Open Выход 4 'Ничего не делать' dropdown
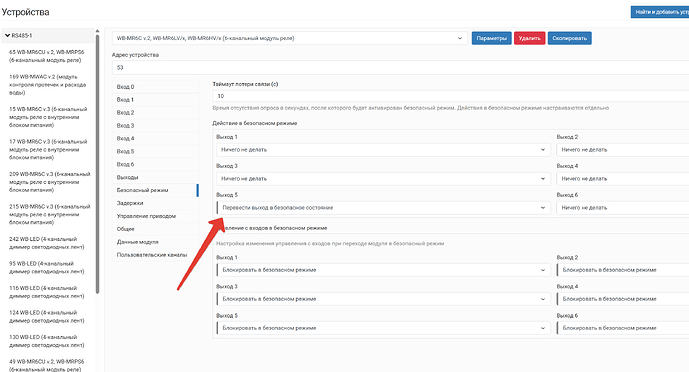Screen dimensions: 689x372 tap(623, 179)
